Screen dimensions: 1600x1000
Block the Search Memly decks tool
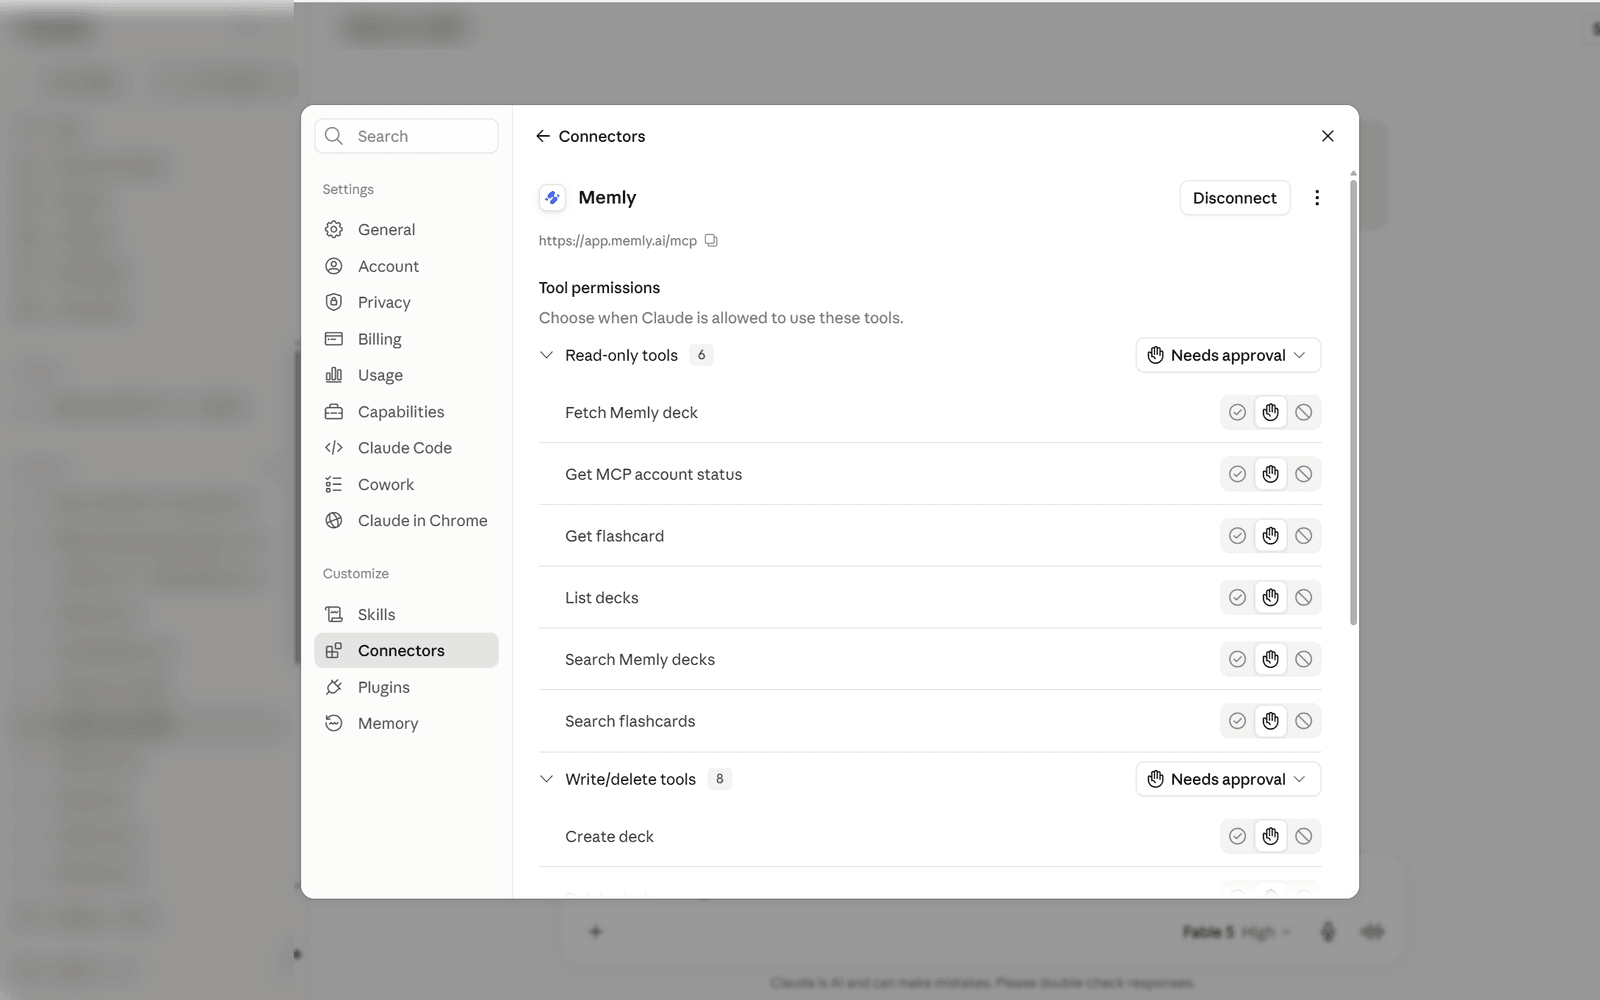[x=1304, y=659]
